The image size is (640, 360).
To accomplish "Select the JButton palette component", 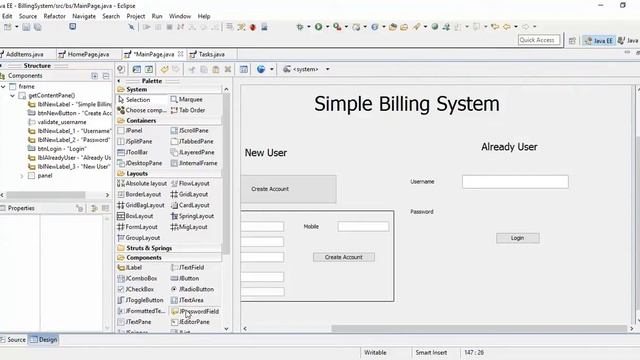I will pos(185,278).
